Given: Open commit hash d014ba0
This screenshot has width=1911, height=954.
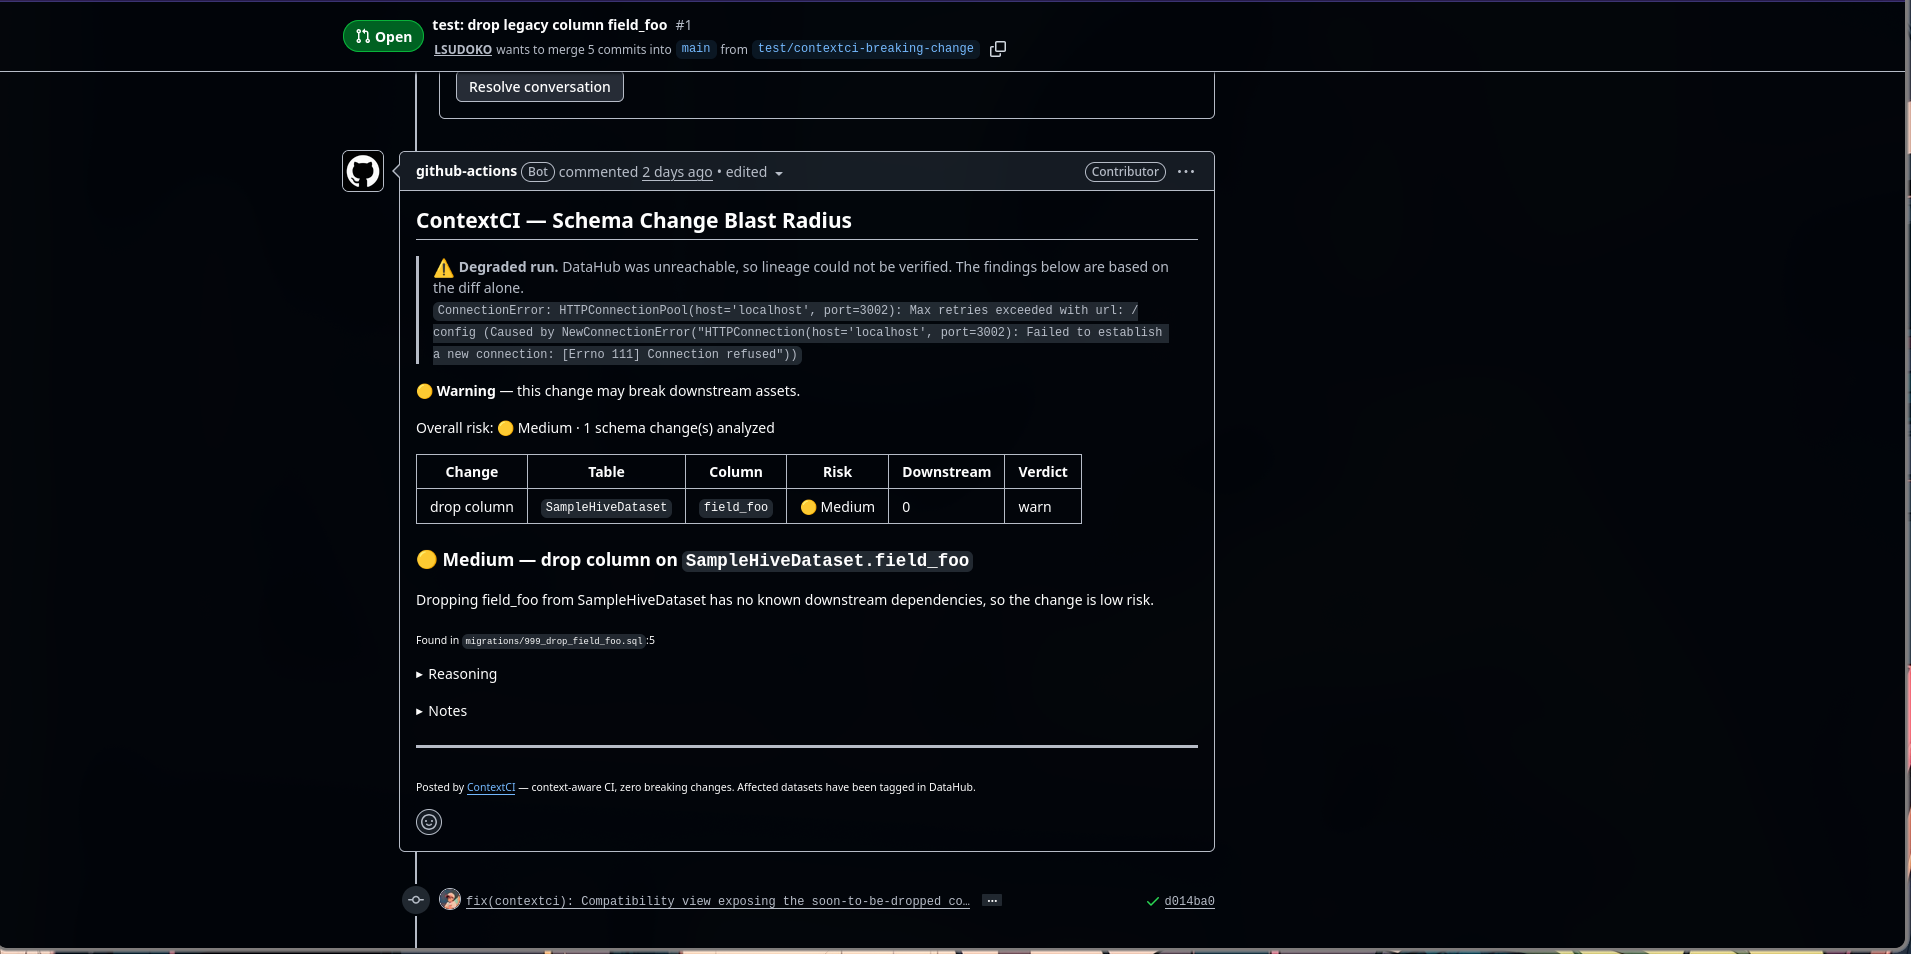Looking at the screenshot, I should tap(1189, 901).
